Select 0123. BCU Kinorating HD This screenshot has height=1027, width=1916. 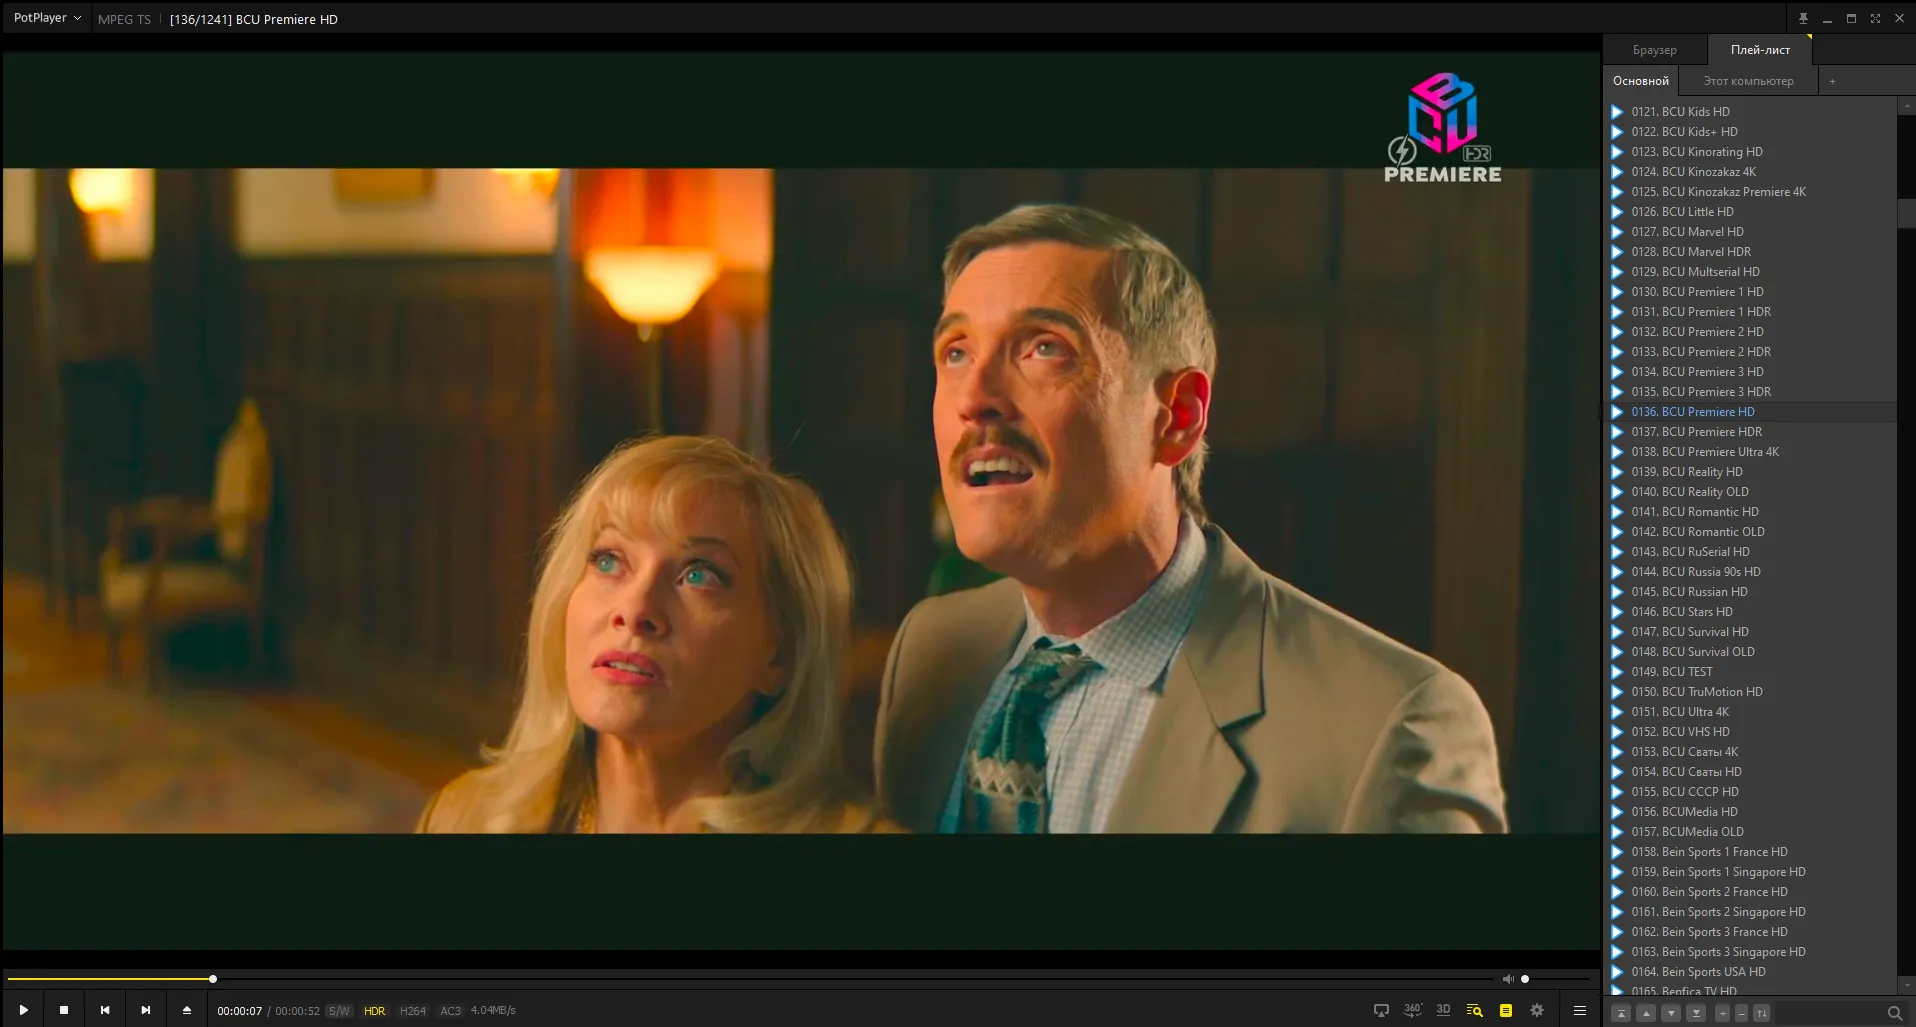(1750, 152)
